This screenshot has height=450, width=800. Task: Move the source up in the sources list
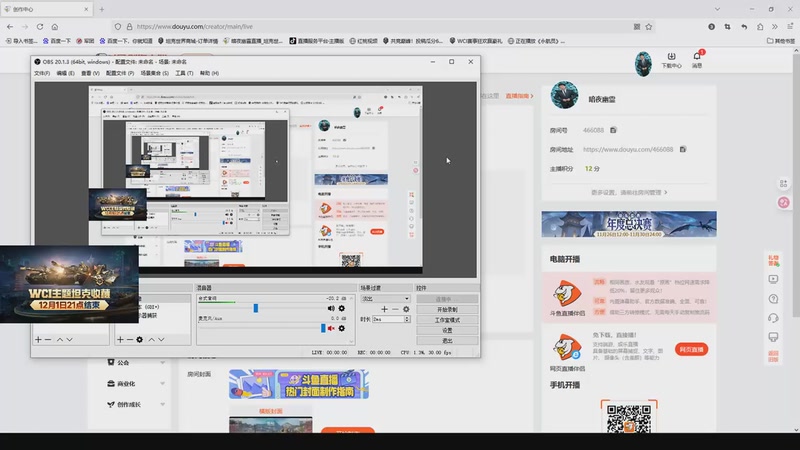152,339
